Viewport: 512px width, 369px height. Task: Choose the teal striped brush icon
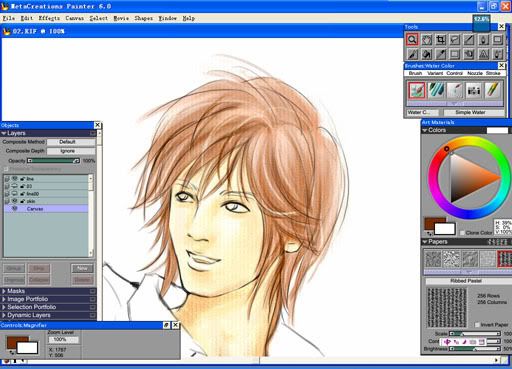click(x=436, y=90)
